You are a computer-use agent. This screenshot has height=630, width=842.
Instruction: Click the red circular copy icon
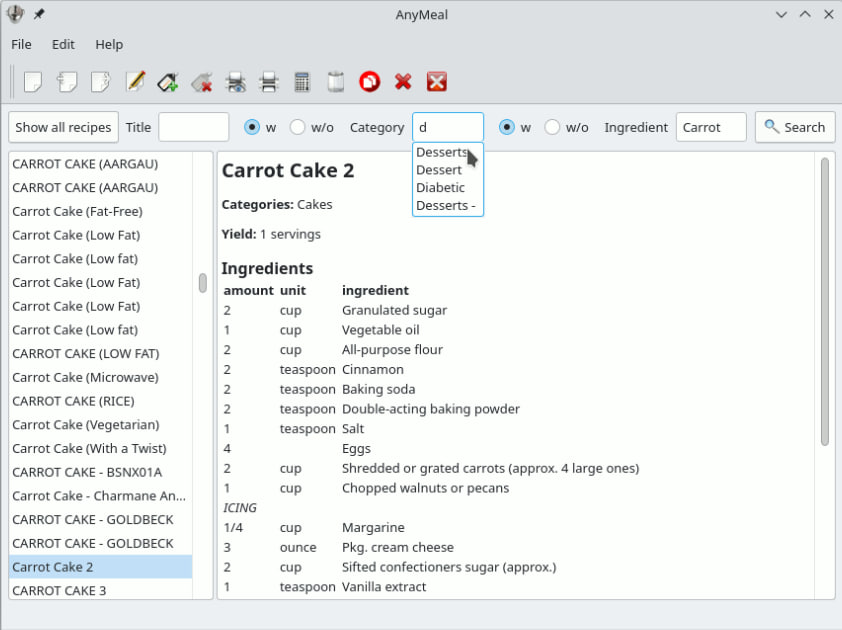tap(369, 82)
